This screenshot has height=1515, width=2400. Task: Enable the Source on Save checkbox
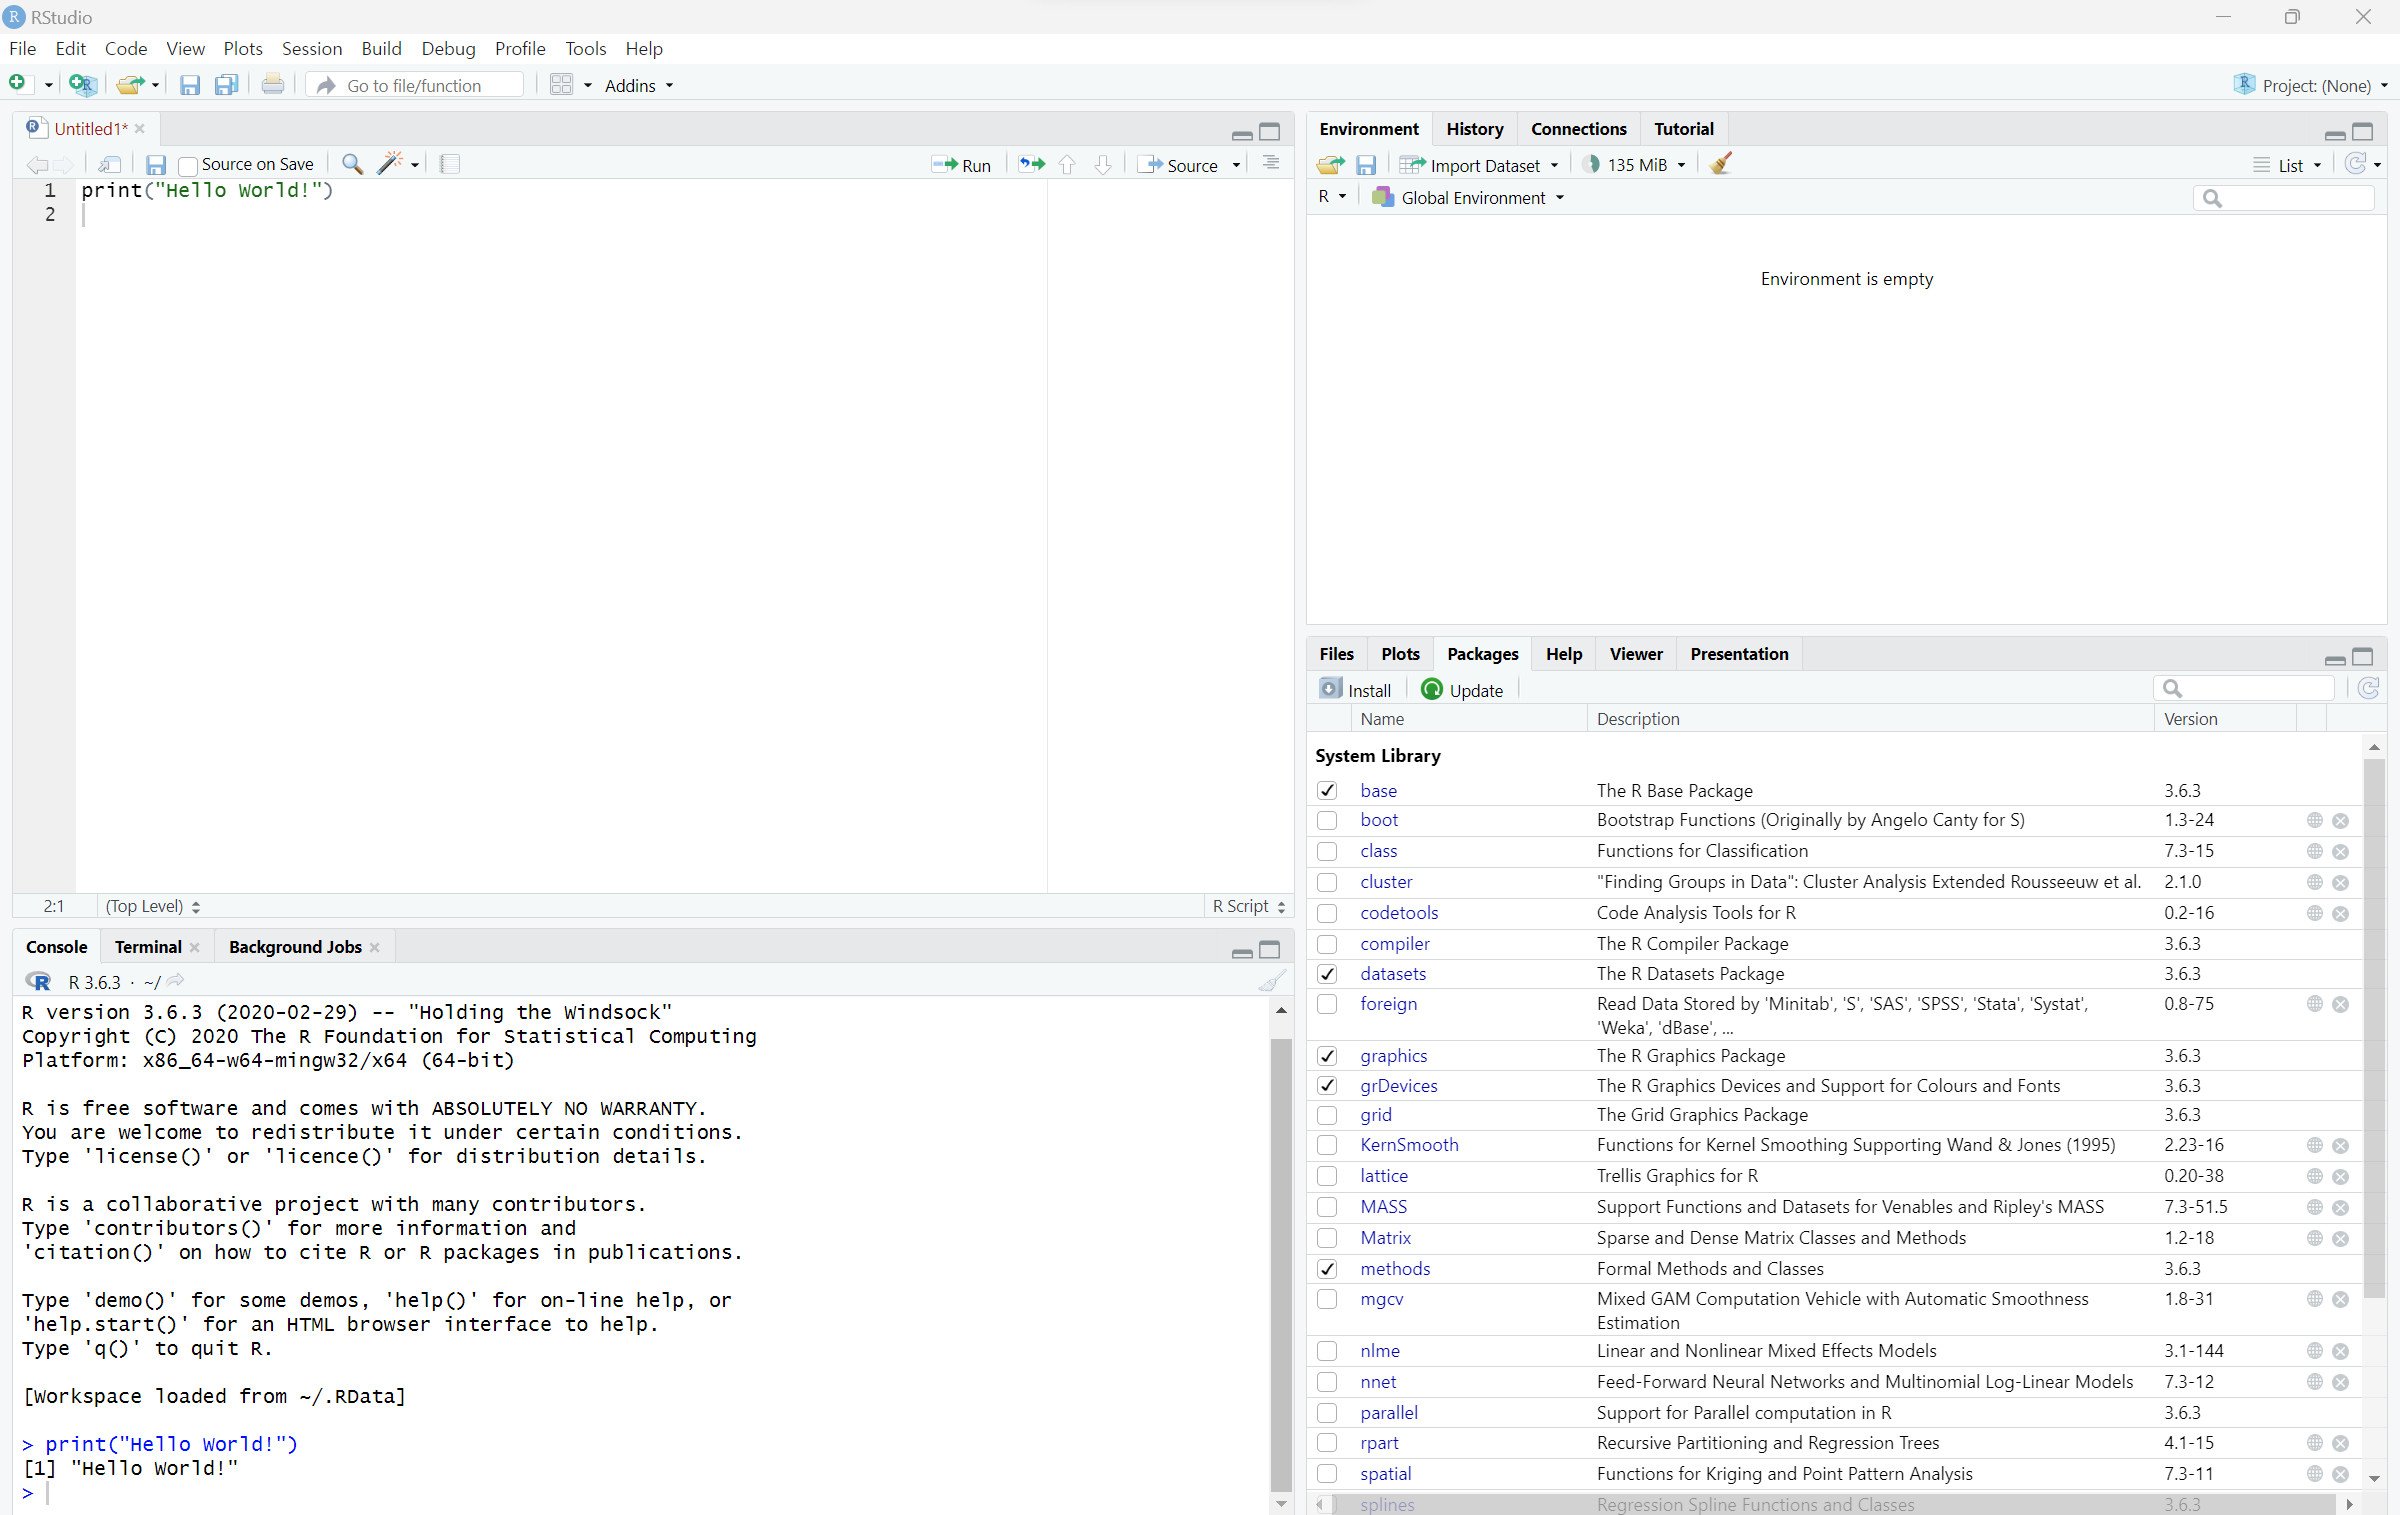click(187, 165)
